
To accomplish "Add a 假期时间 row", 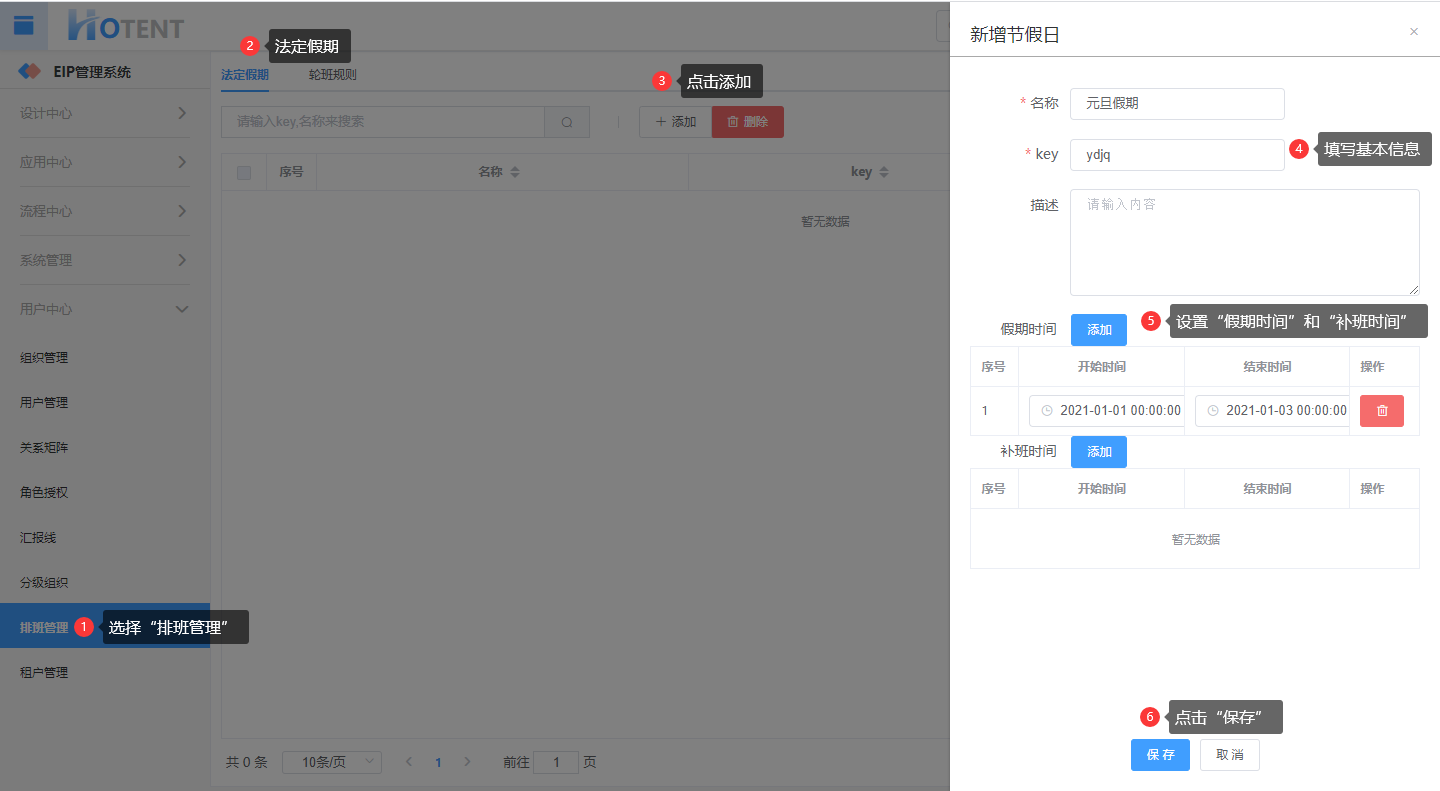I will click(1099, 330).
